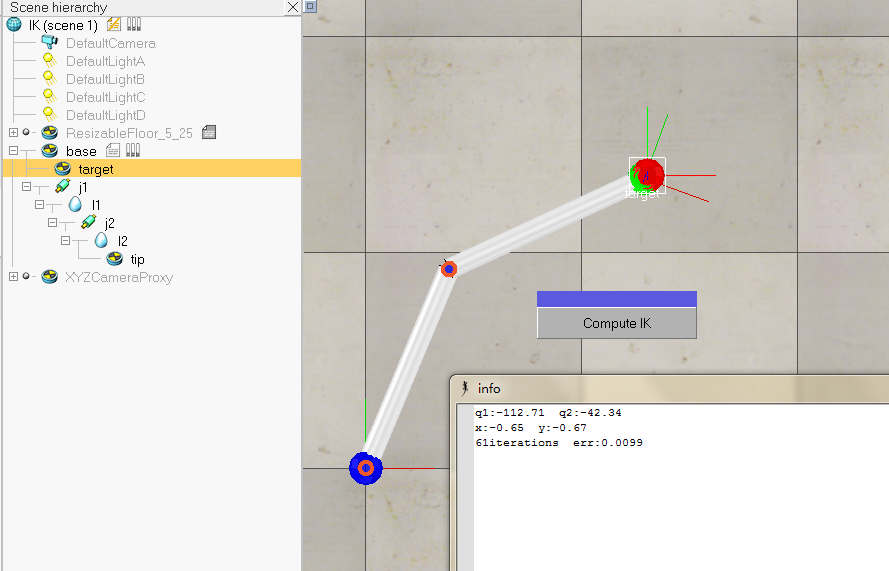Screen dimensions: 889x571
Task: Click the DefaultLightC light icon
Action: pos(49,97)
